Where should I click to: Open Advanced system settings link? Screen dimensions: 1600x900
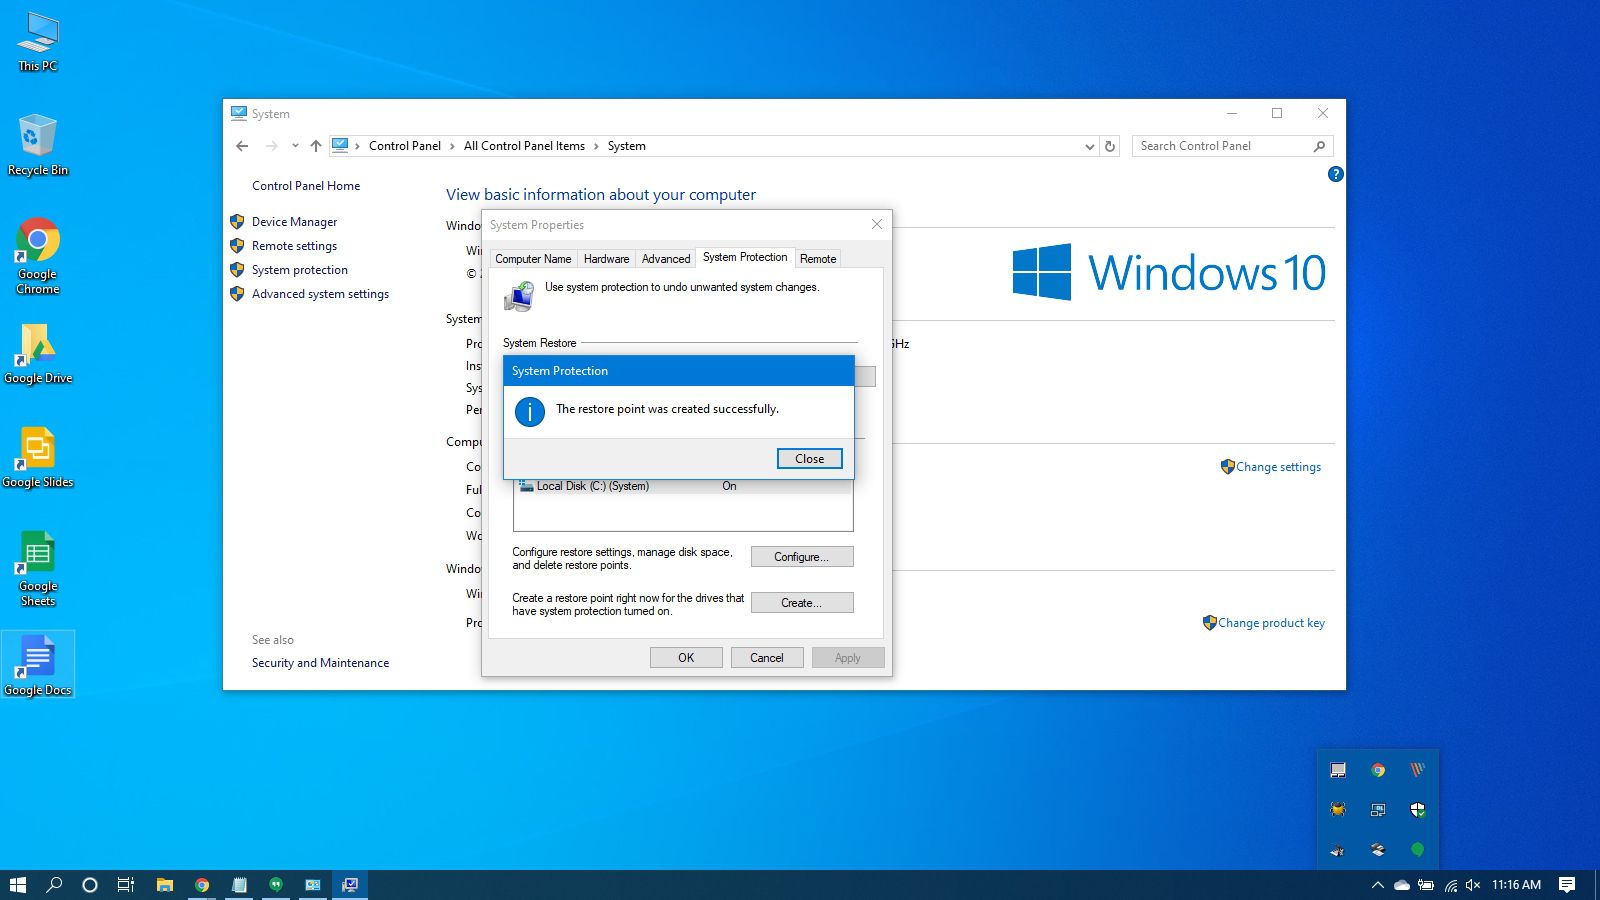click(320, 294)
